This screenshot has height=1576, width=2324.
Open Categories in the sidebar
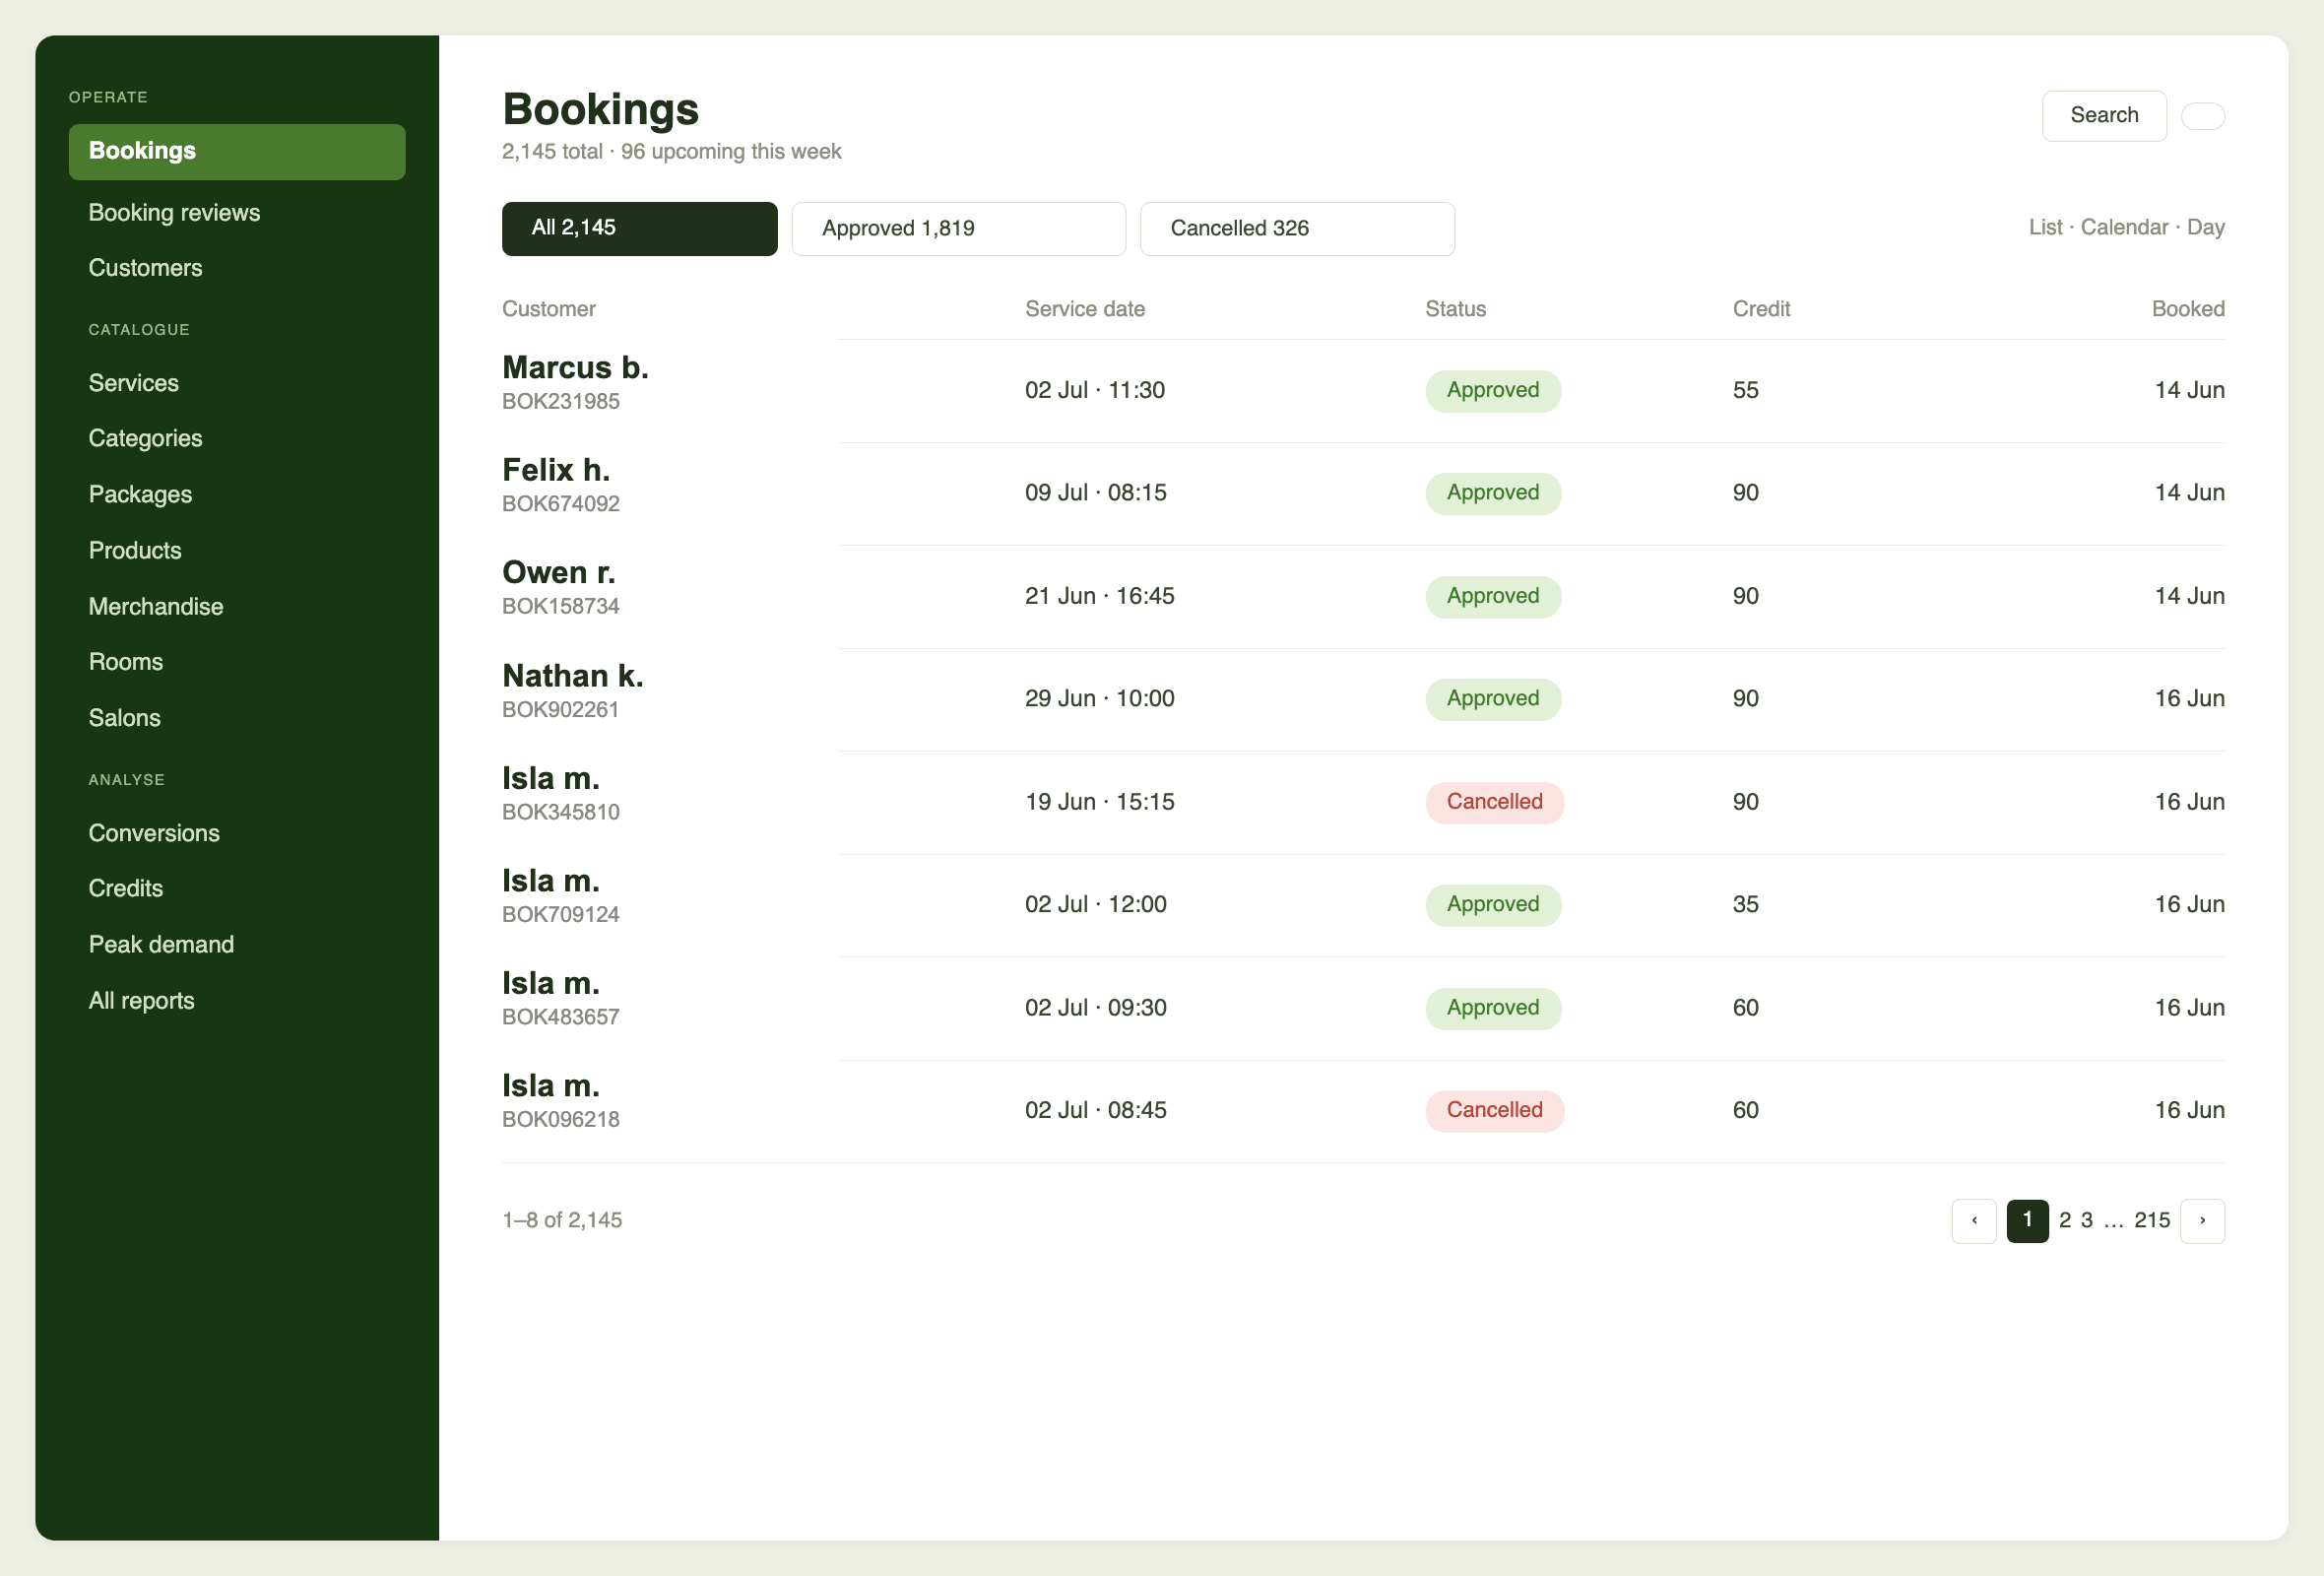coord(145,438)
